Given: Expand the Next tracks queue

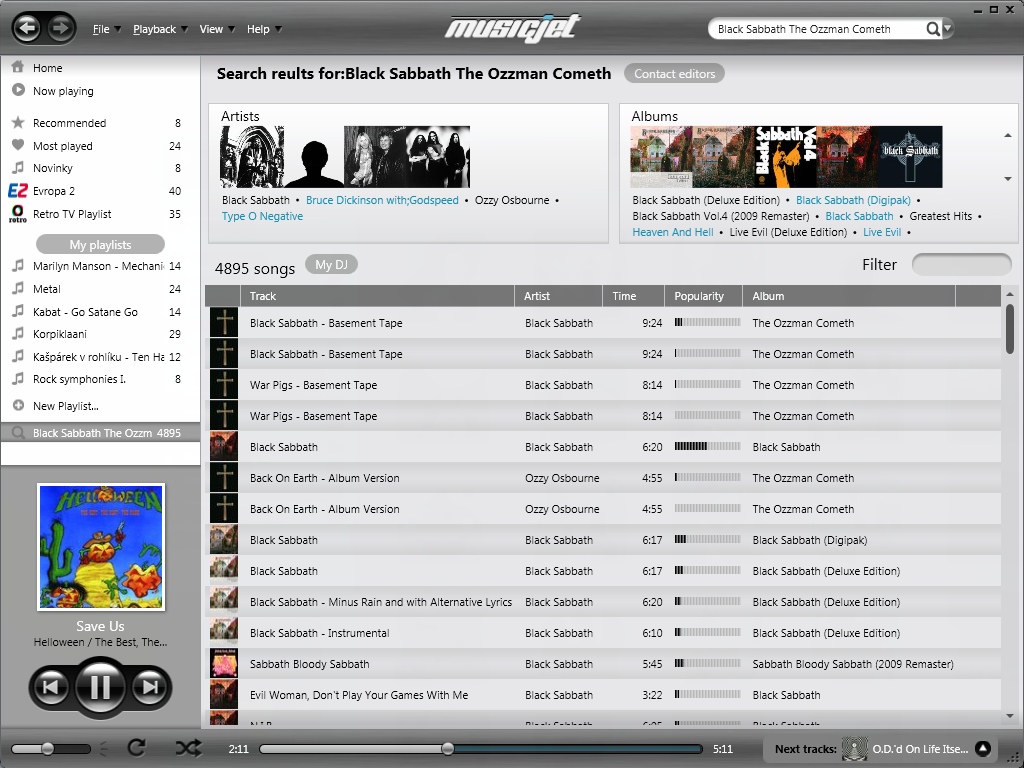Looking at the screenshot, I should (x=983, y=748).
